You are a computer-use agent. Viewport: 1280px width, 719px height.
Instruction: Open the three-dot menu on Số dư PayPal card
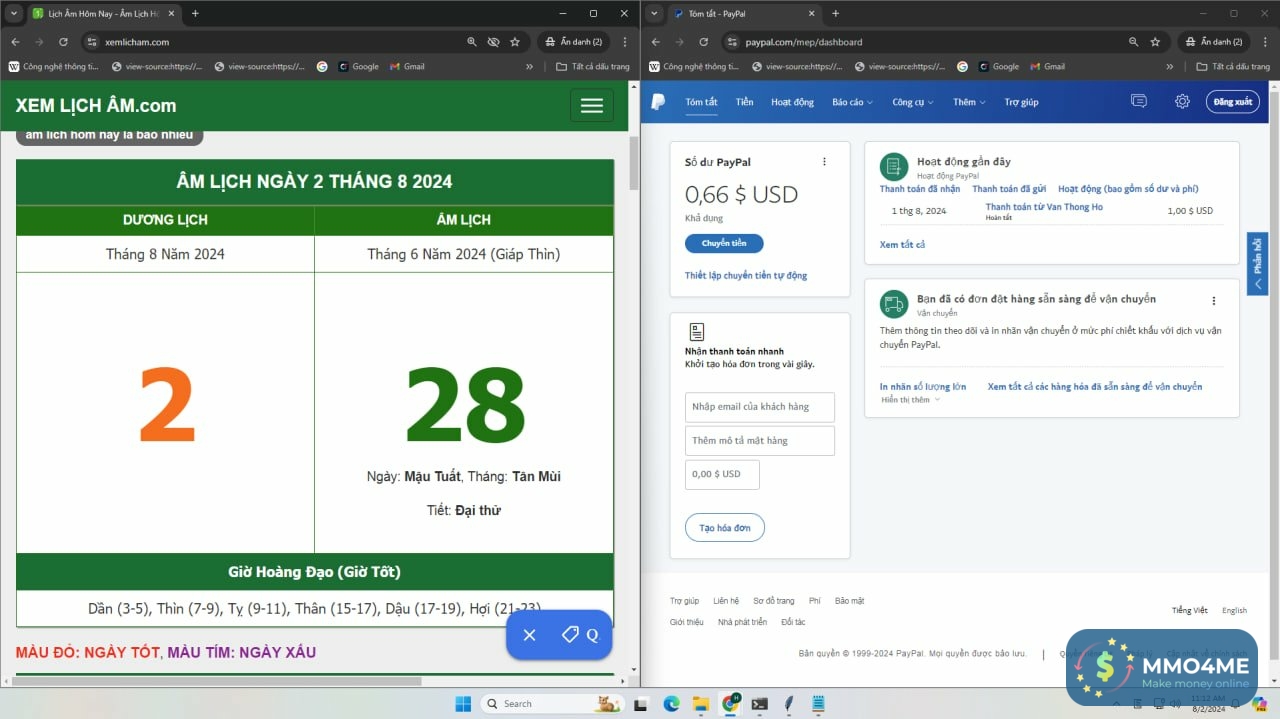(x=824, y=162)
